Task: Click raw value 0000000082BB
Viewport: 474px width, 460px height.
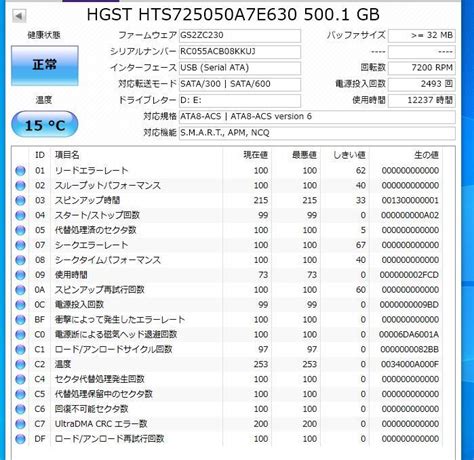Action: (410, 349)
